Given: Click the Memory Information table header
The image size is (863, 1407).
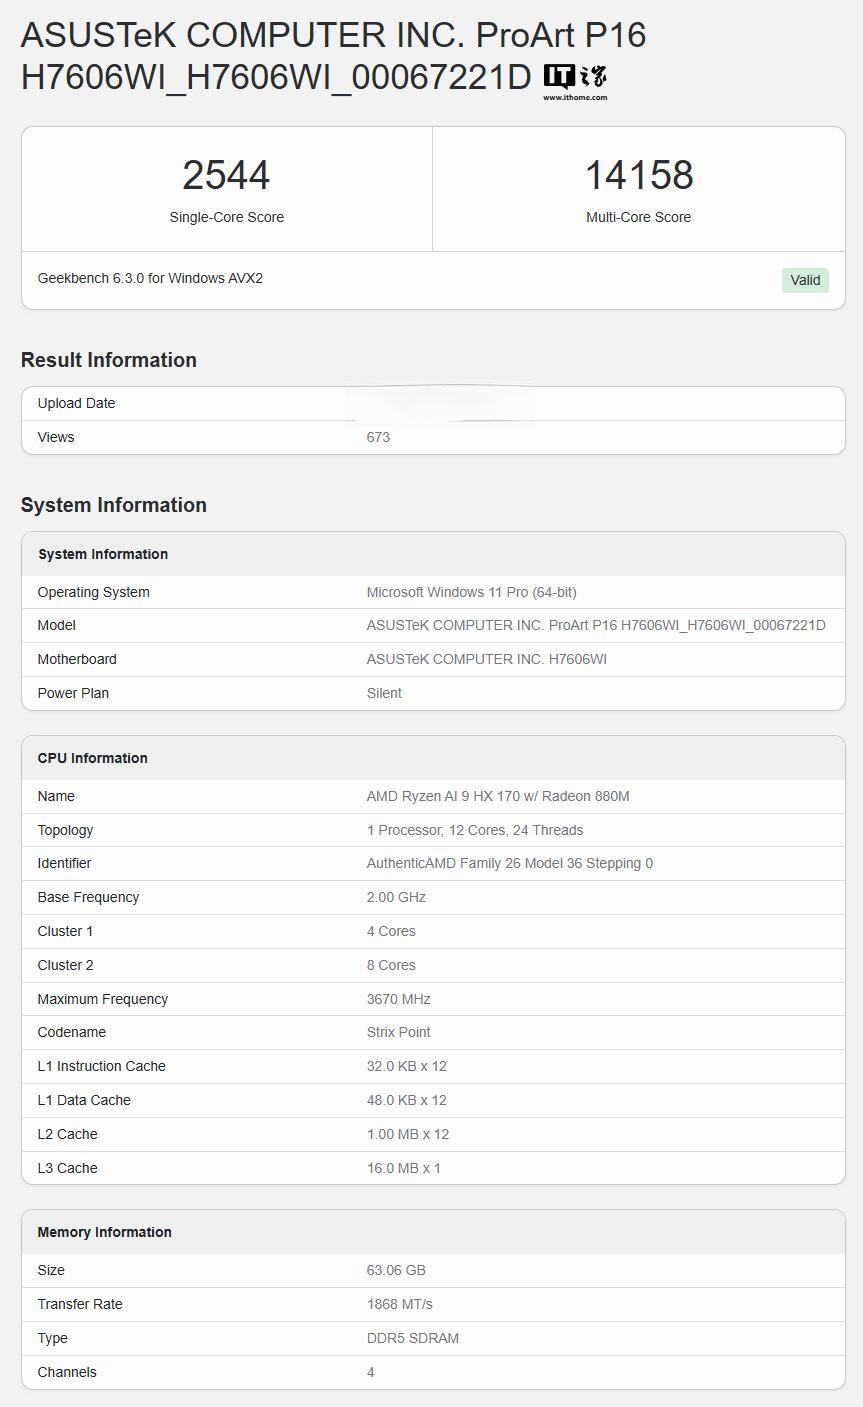Looking at the screenshot, I should coord(104,1232).
